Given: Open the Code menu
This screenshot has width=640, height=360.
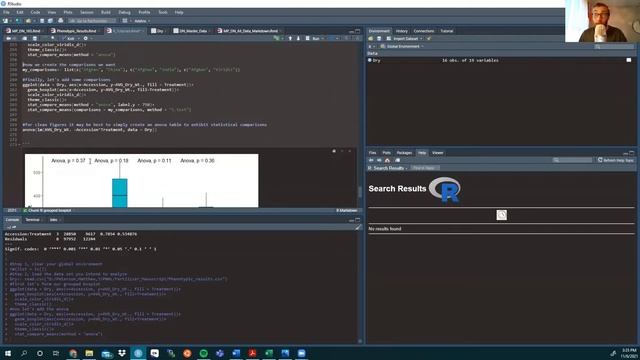Looking at the screenshot, I should coord(36,12).
